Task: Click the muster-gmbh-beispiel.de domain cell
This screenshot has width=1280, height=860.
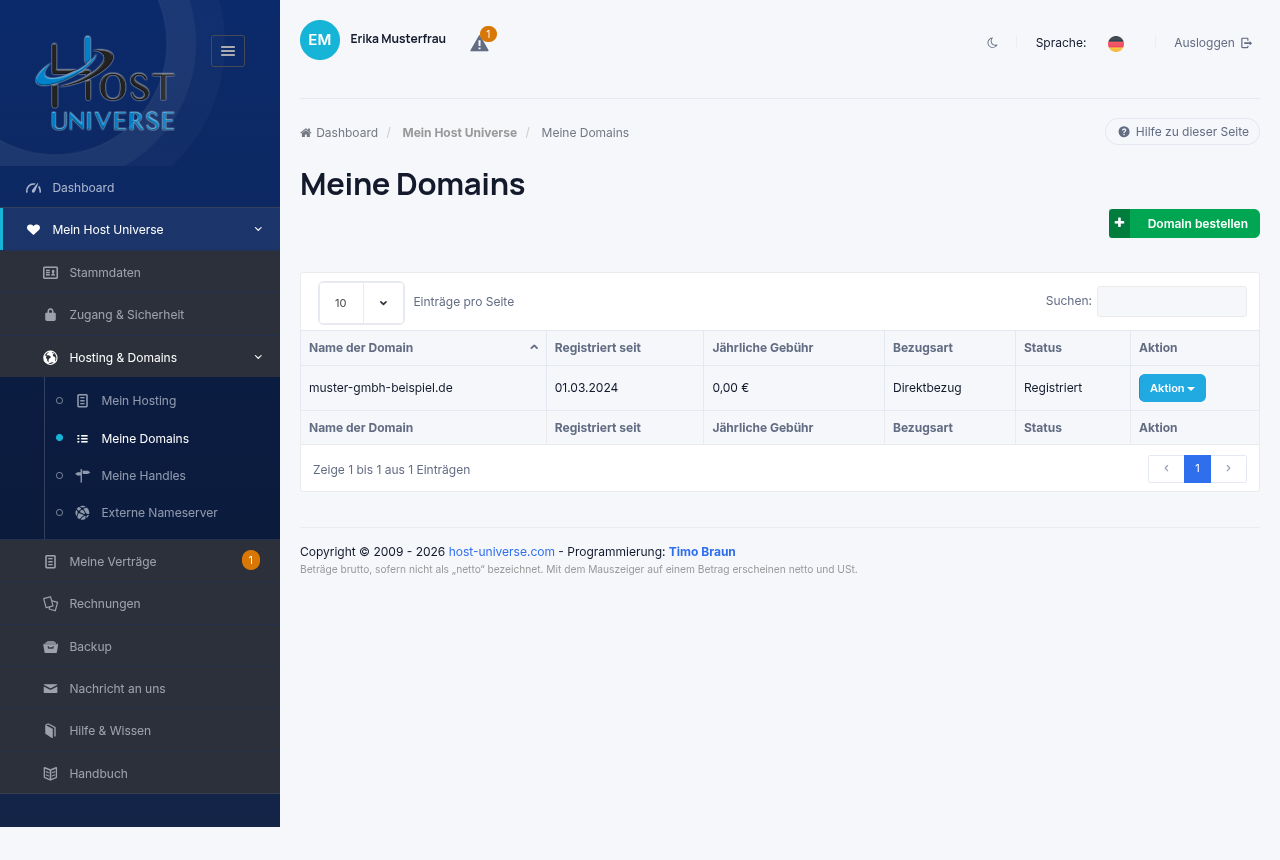Action: (x=423, y=388)
